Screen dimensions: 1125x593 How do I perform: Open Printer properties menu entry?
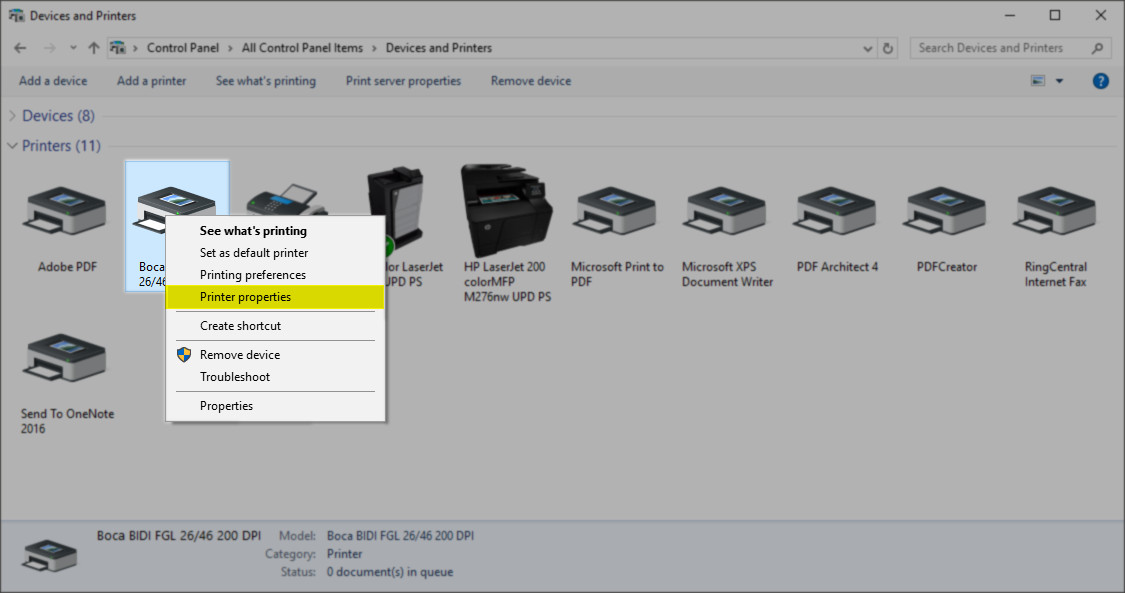pos(276,297)
